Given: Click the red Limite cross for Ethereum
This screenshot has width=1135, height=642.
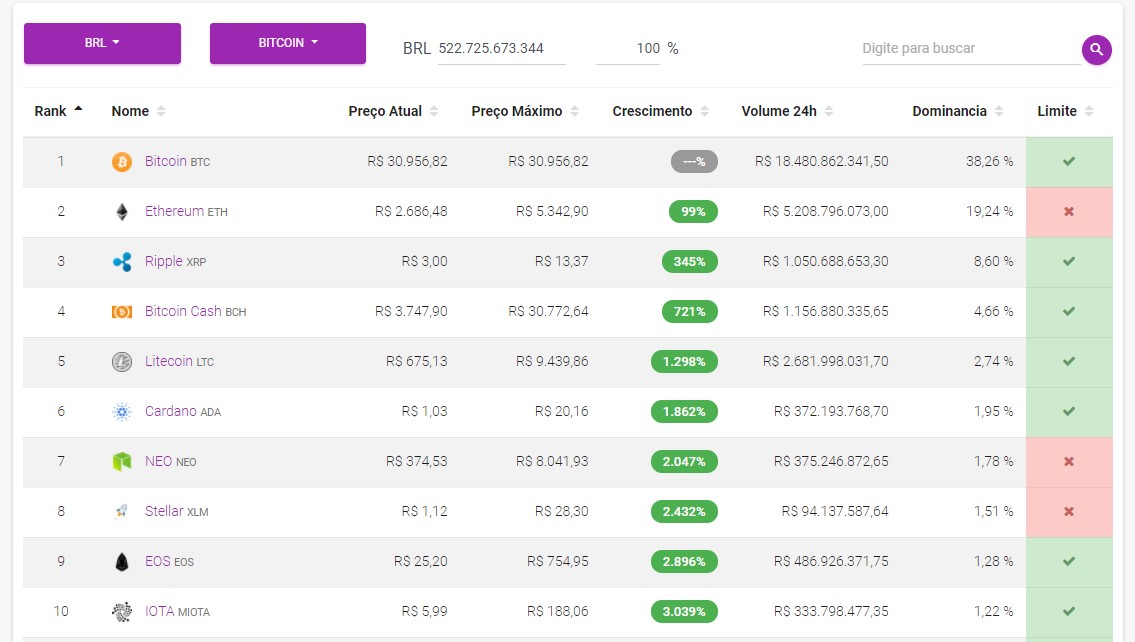Looking at the screenshot, I should point(1068,211).
